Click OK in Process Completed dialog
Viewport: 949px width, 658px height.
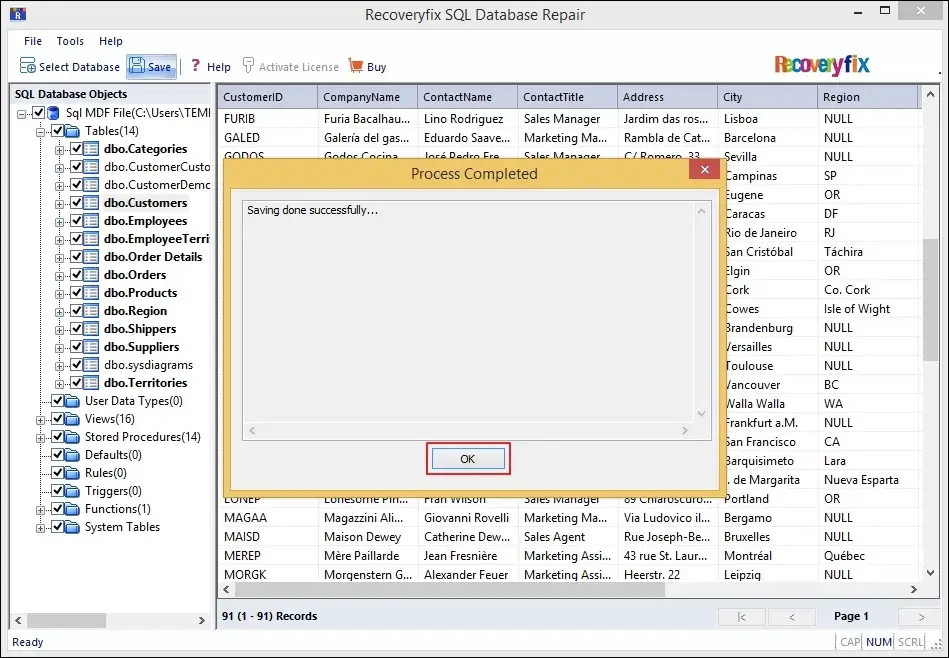(x=468, y=459)
